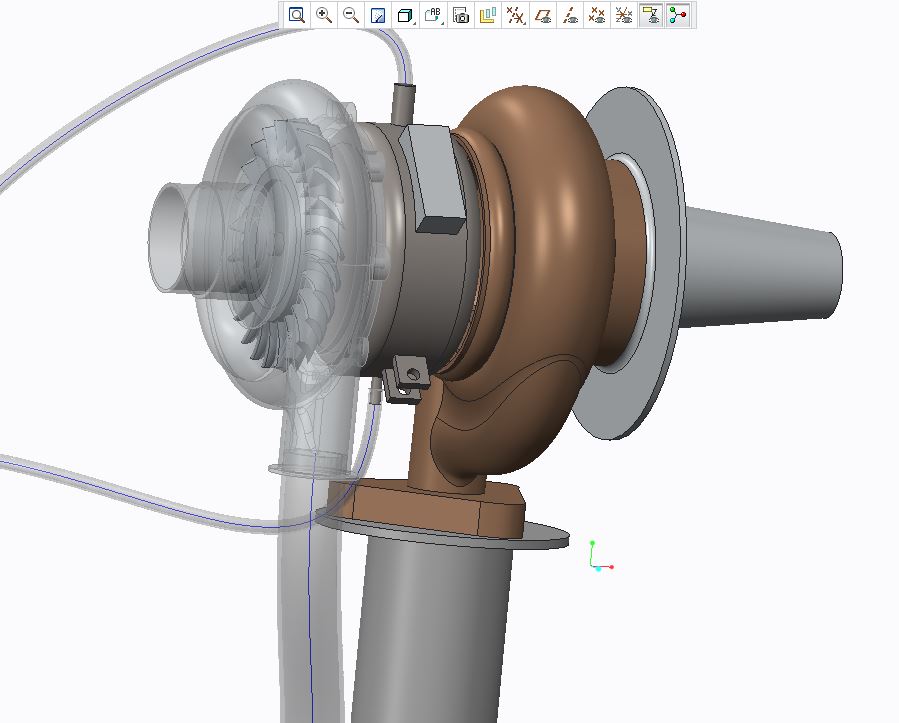899x723 pixels.
Task: Toggle the spin center icon
Action: (x=678, y=15)
